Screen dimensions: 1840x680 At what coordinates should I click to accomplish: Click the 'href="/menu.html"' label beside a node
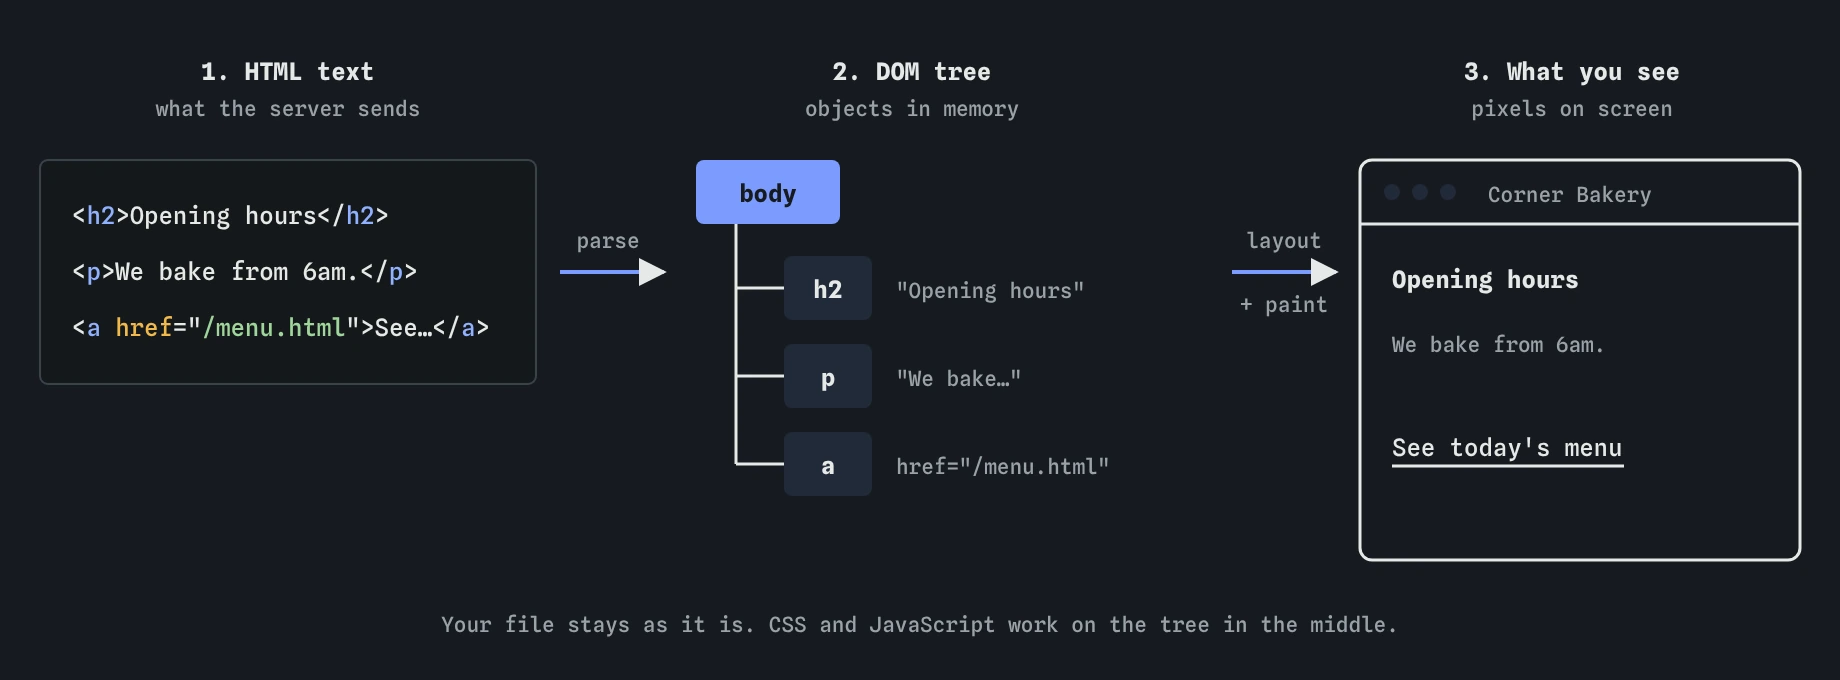tap(1002, 467)
